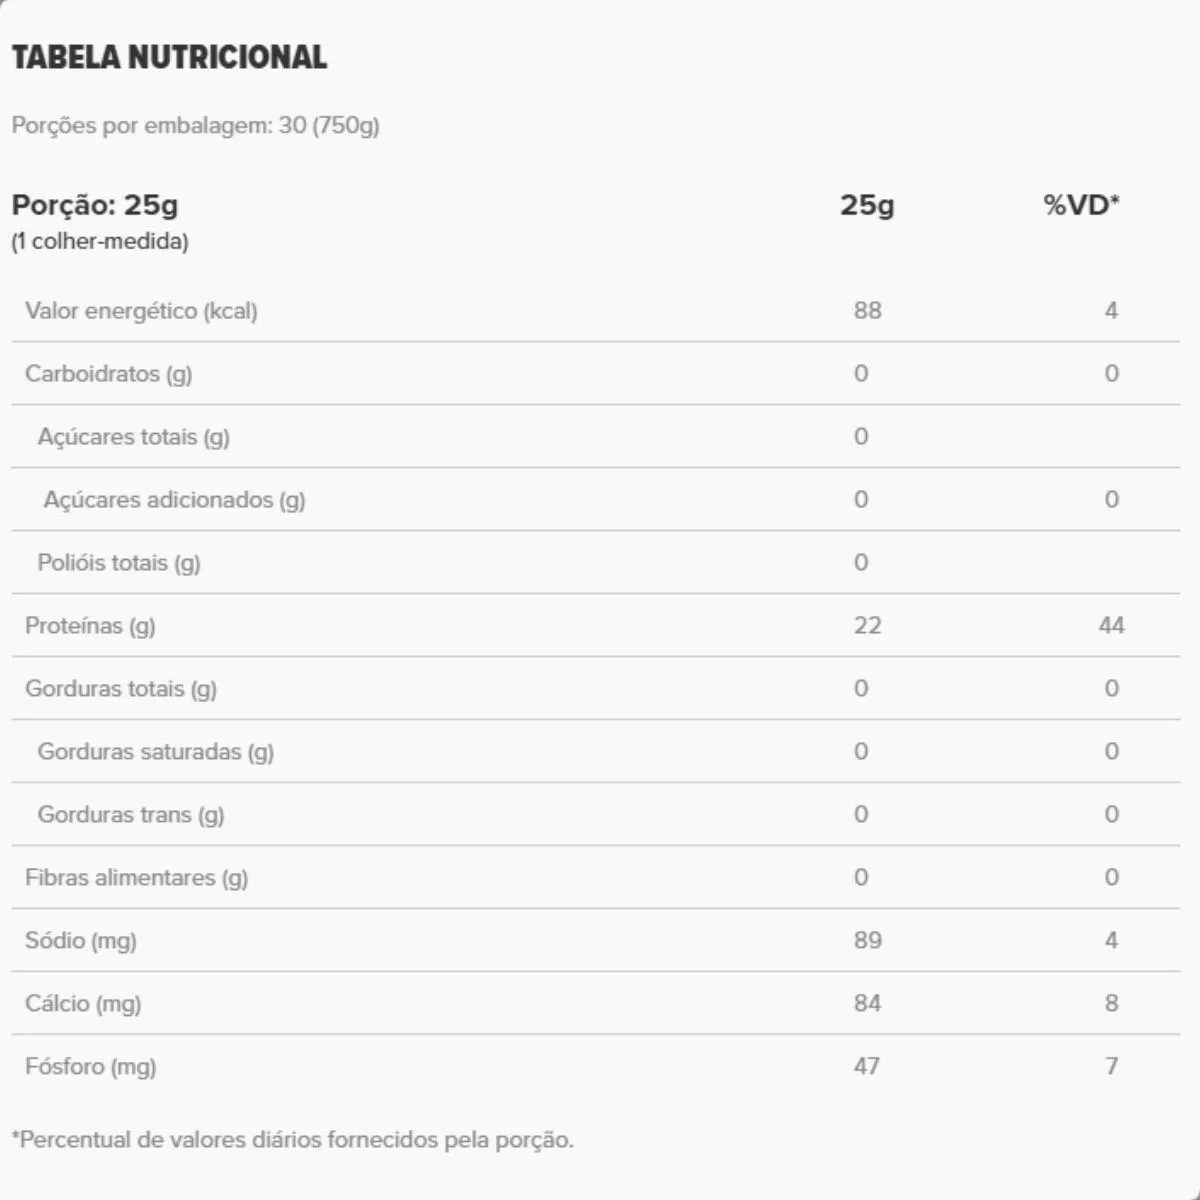This screenshot has width=1200, height=1200.
Task: Select the 44 protein daily value
Action: 1111,626
